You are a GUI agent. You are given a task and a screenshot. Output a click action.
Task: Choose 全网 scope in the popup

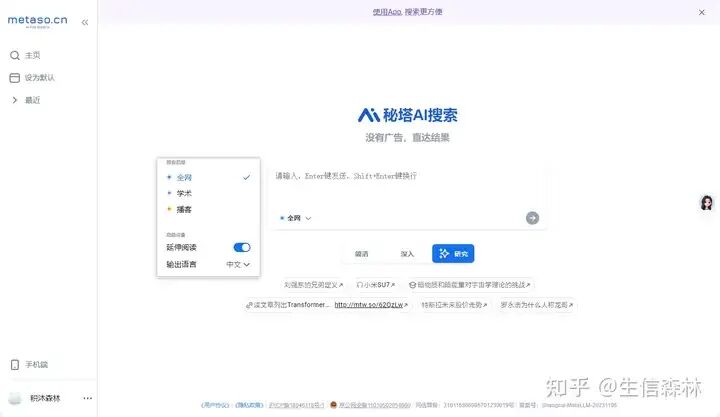coord(208,177)
